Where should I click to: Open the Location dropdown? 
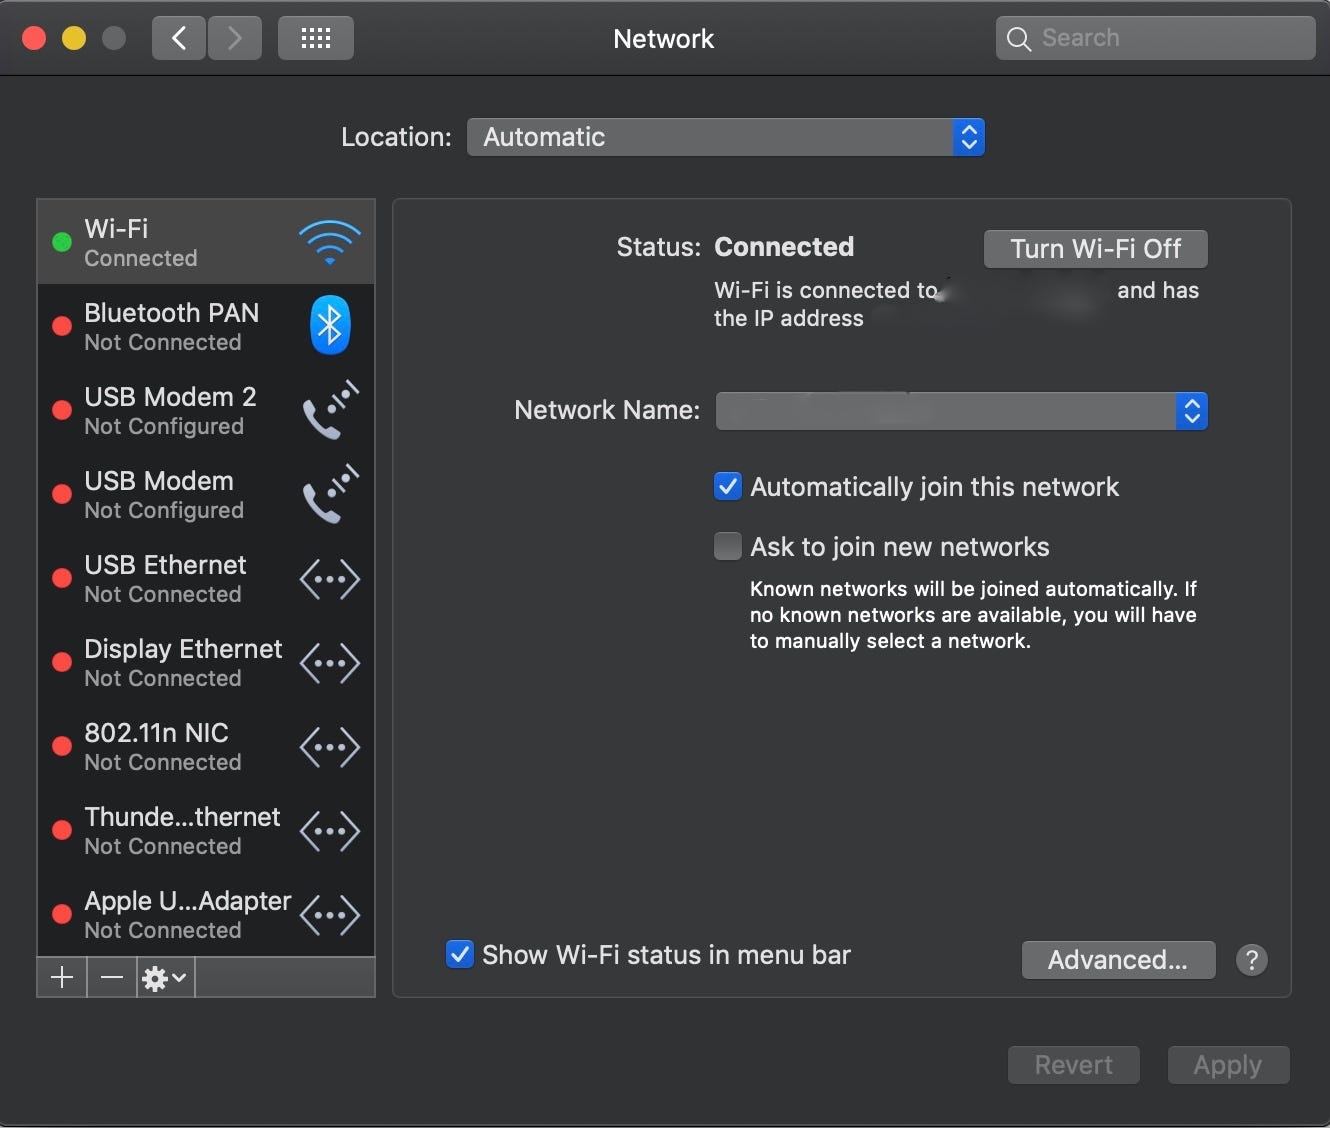click(726, 137)
